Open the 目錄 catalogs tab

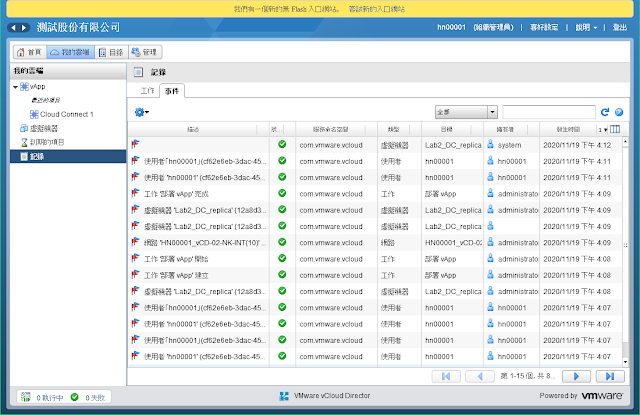(x=111, y=52)
